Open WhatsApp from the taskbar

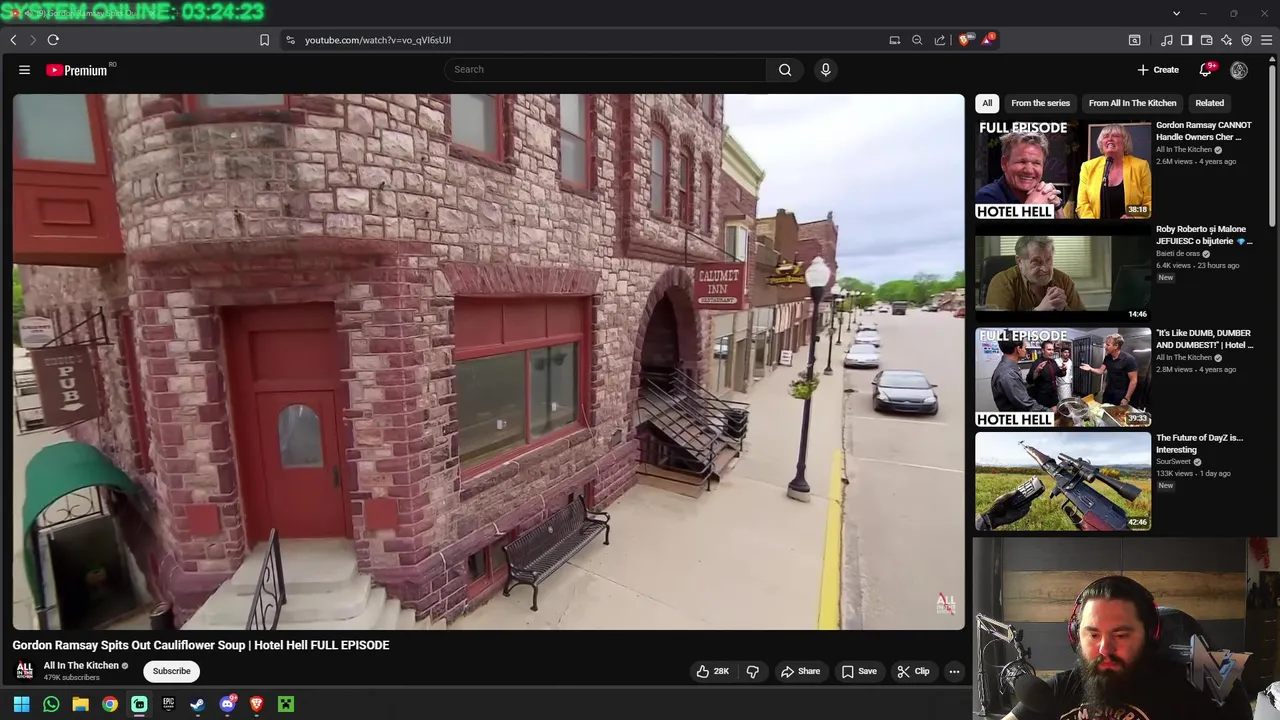coord(51,704)
